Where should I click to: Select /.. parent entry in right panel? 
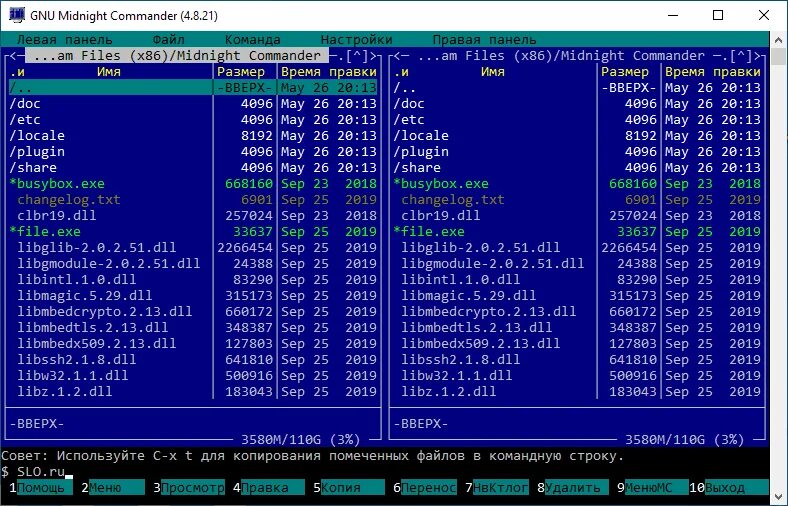[577, 87]
